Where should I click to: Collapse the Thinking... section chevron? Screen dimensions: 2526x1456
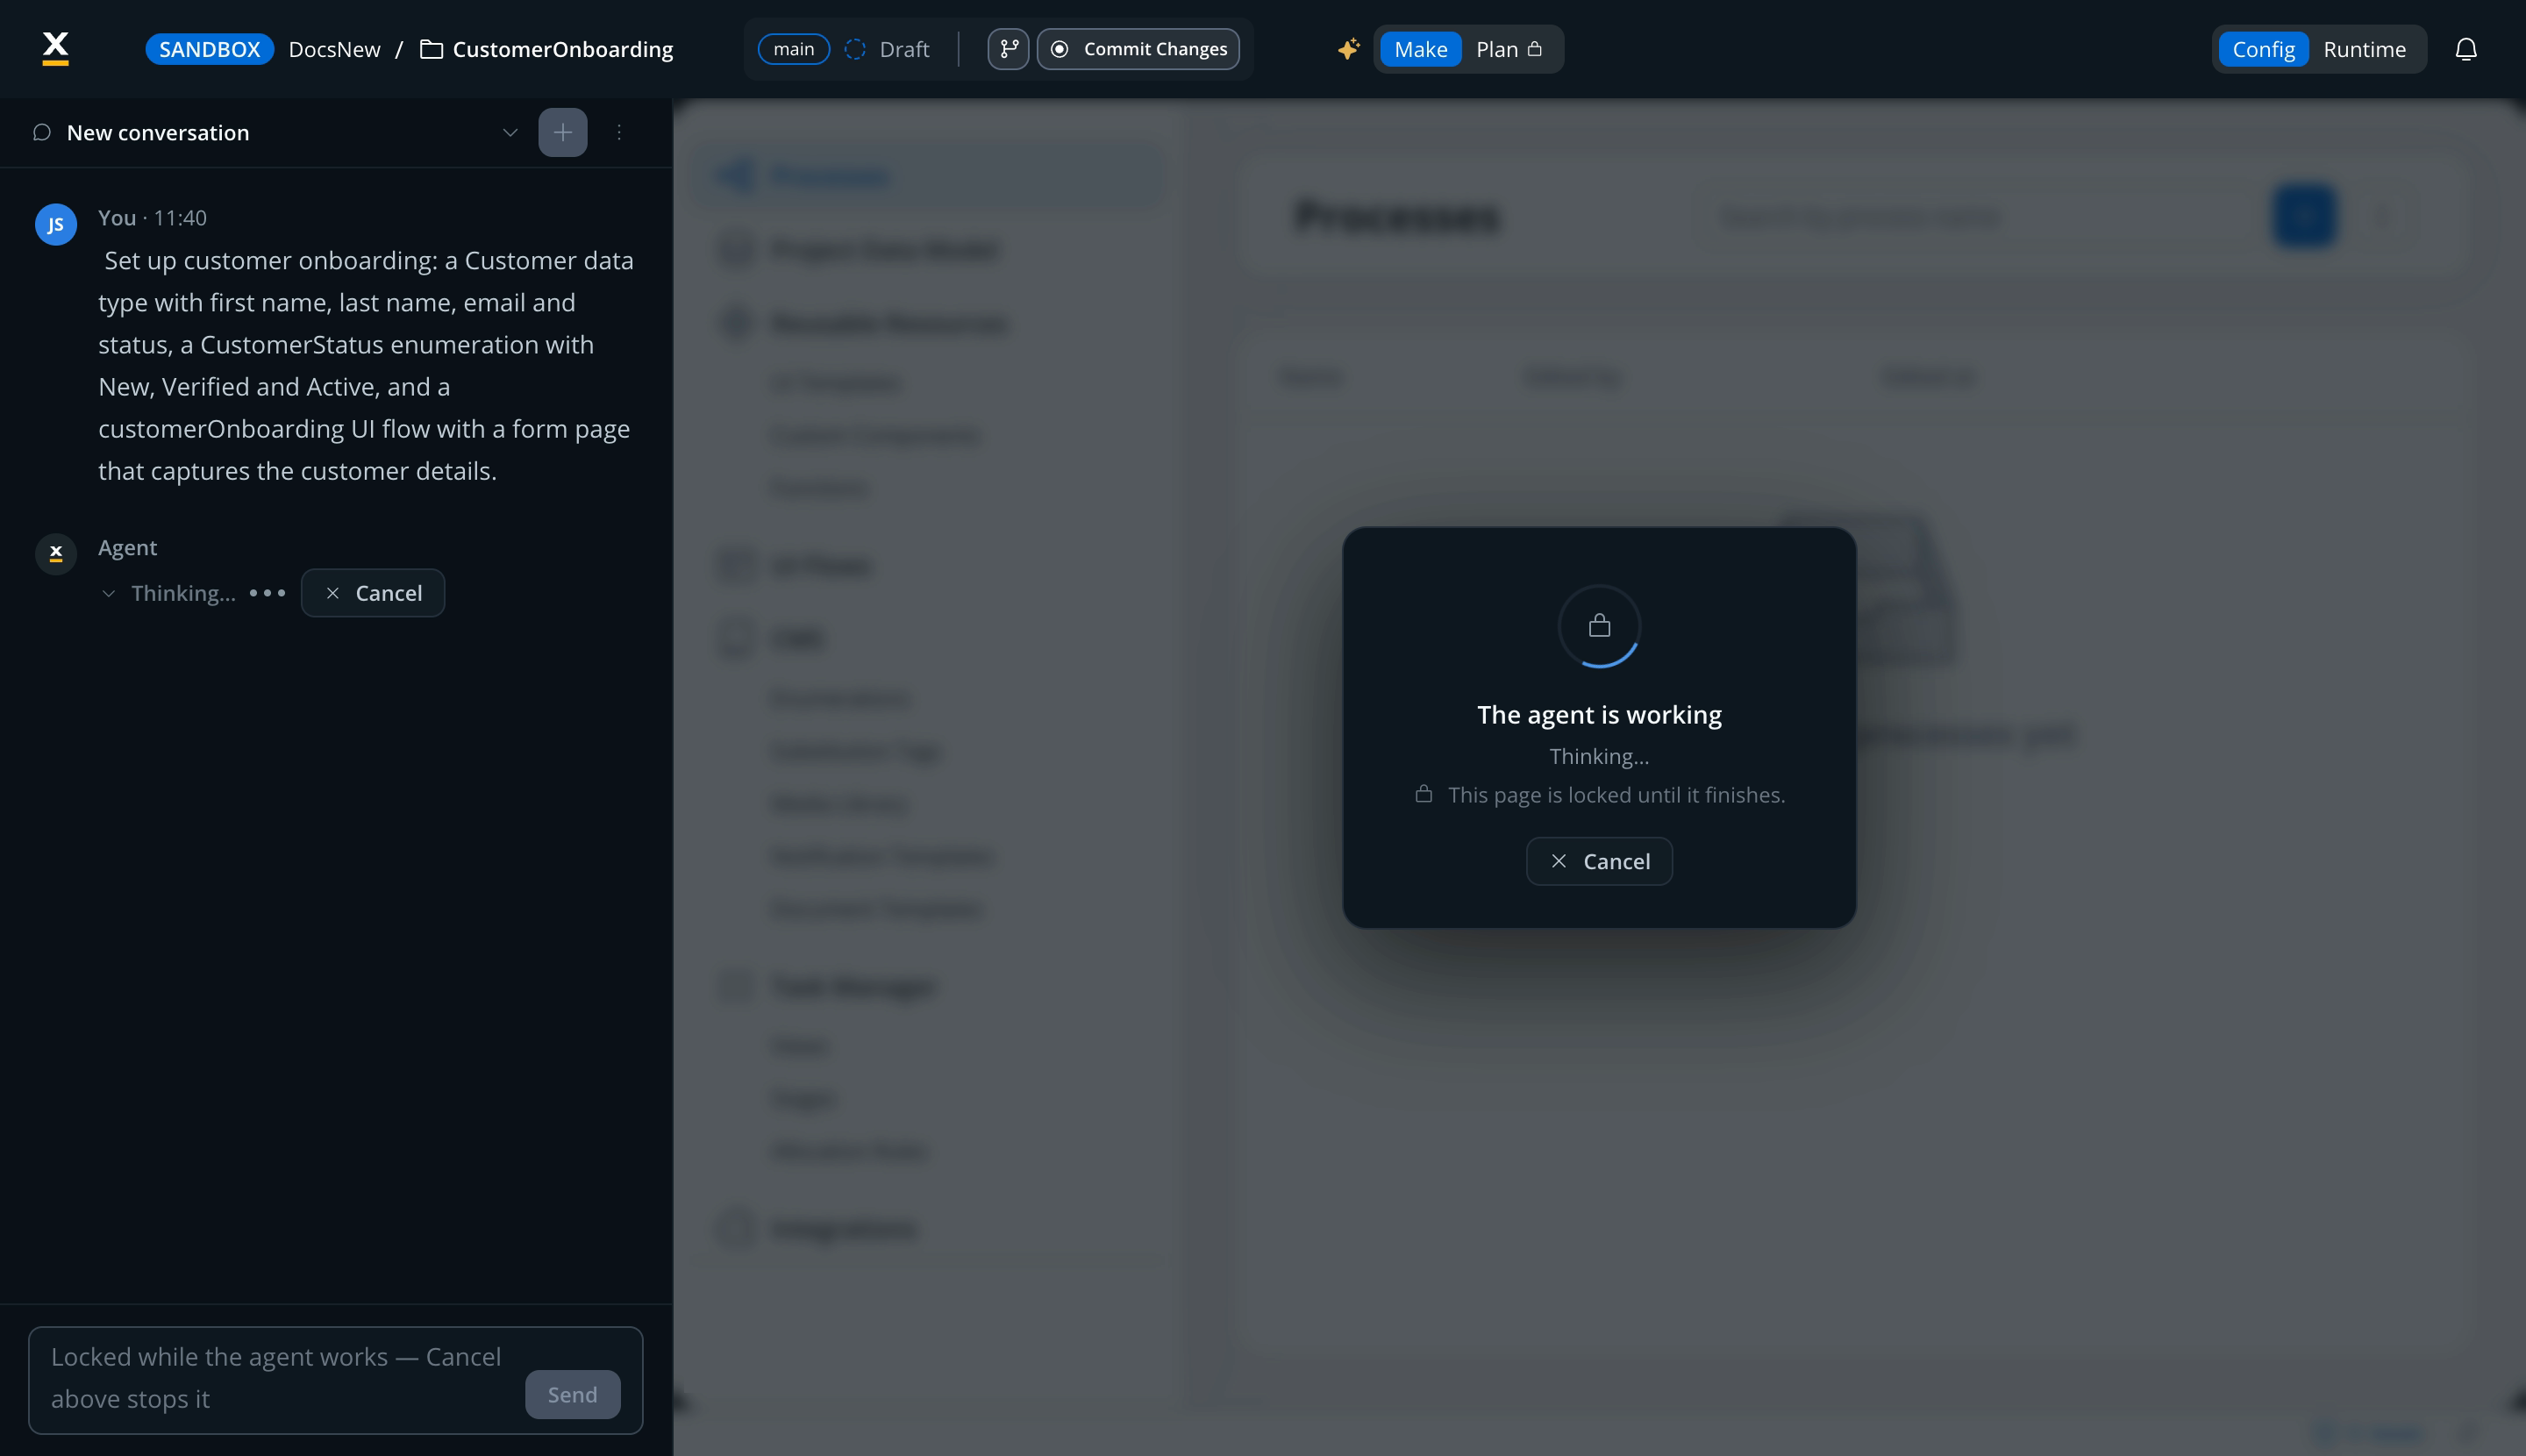(108, 593)
